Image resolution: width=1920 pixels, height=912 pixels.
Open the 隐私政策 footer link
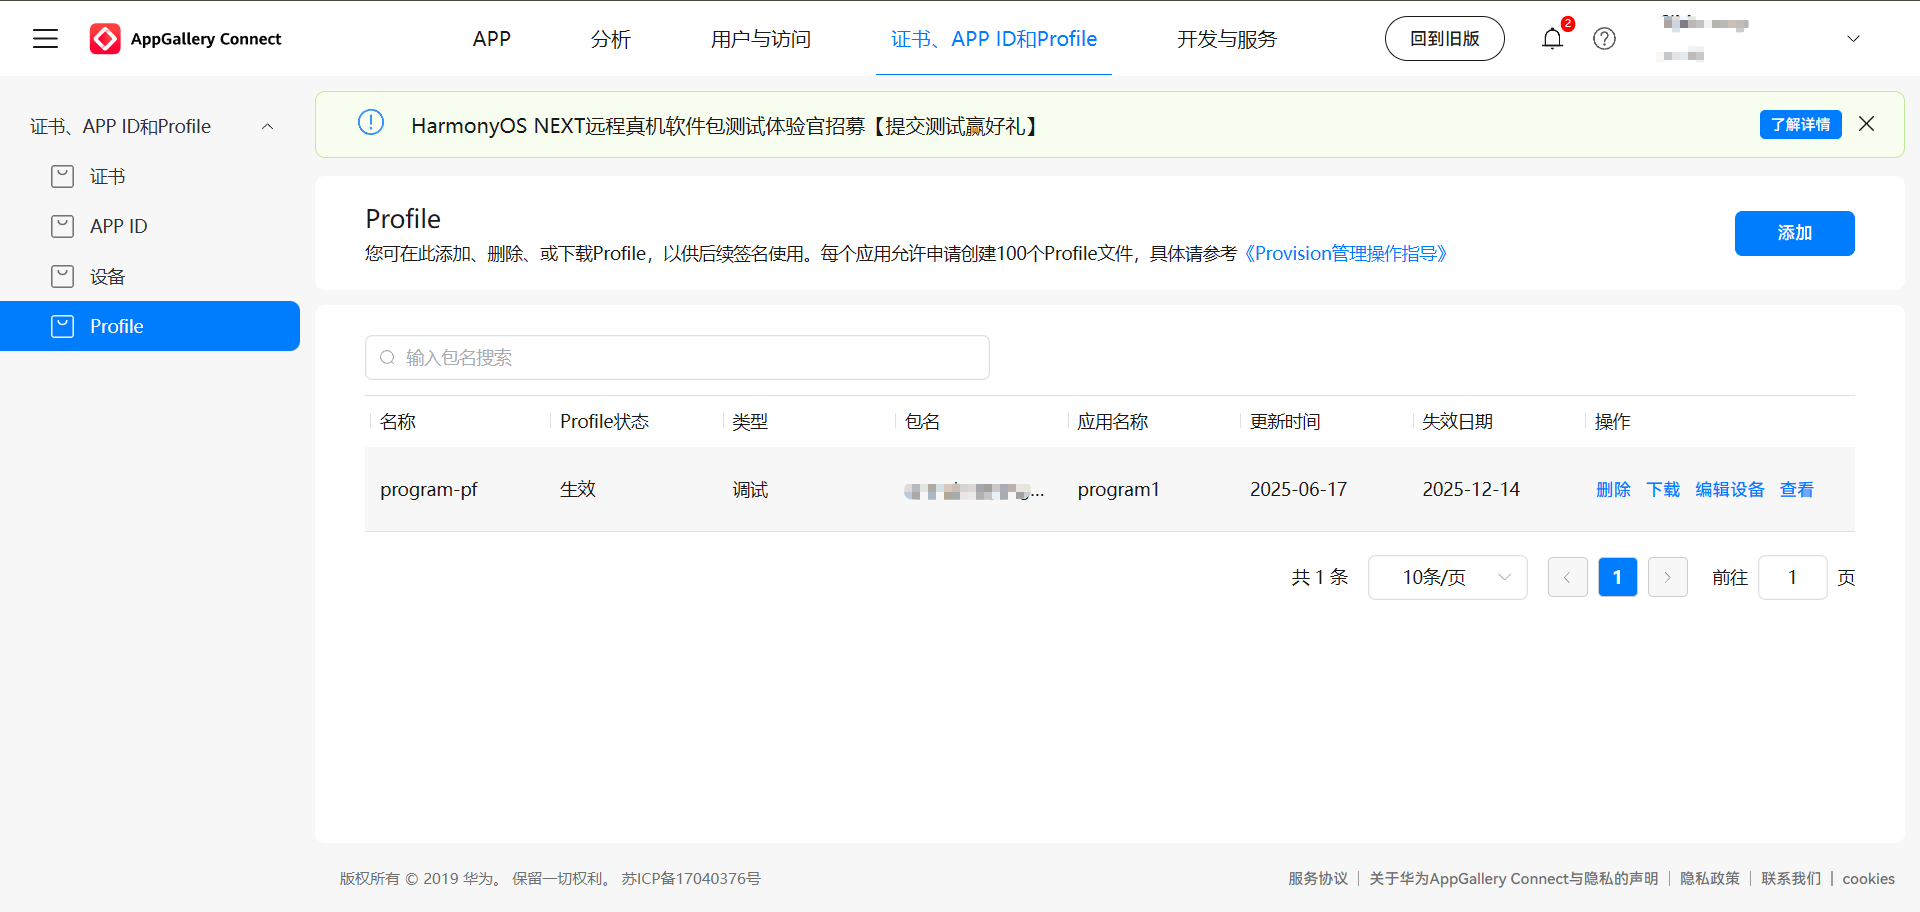(x=1709, y=878)
